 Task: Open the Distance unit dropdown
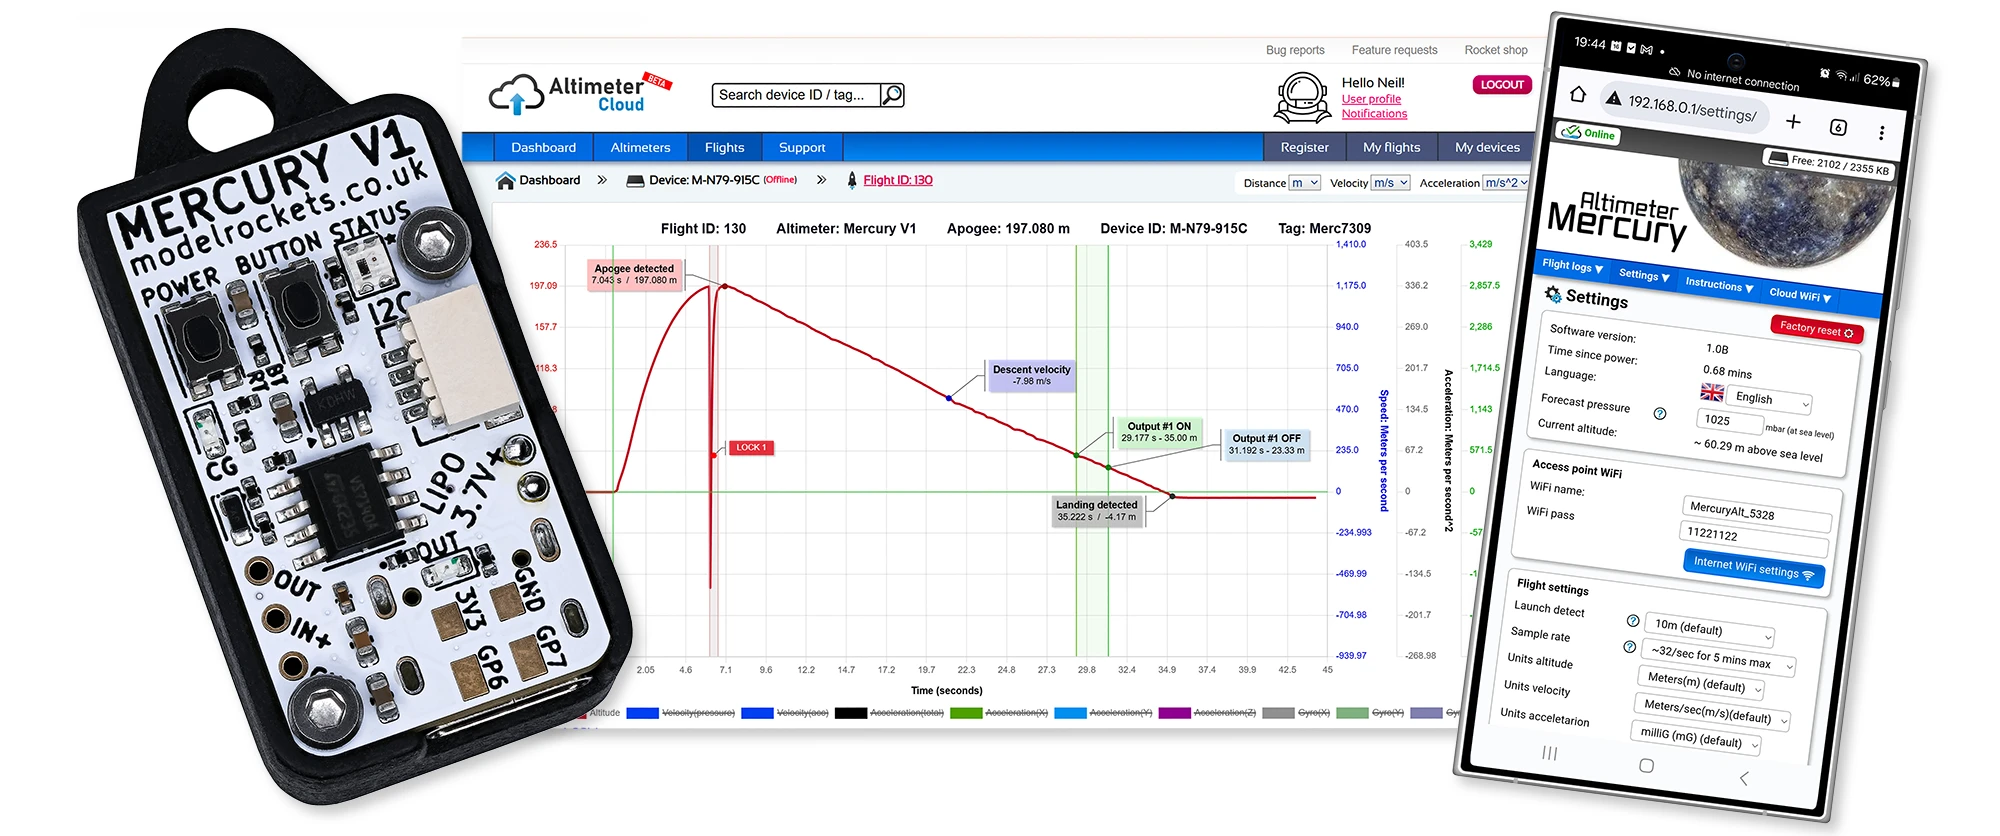click(x=1305, y=183)
